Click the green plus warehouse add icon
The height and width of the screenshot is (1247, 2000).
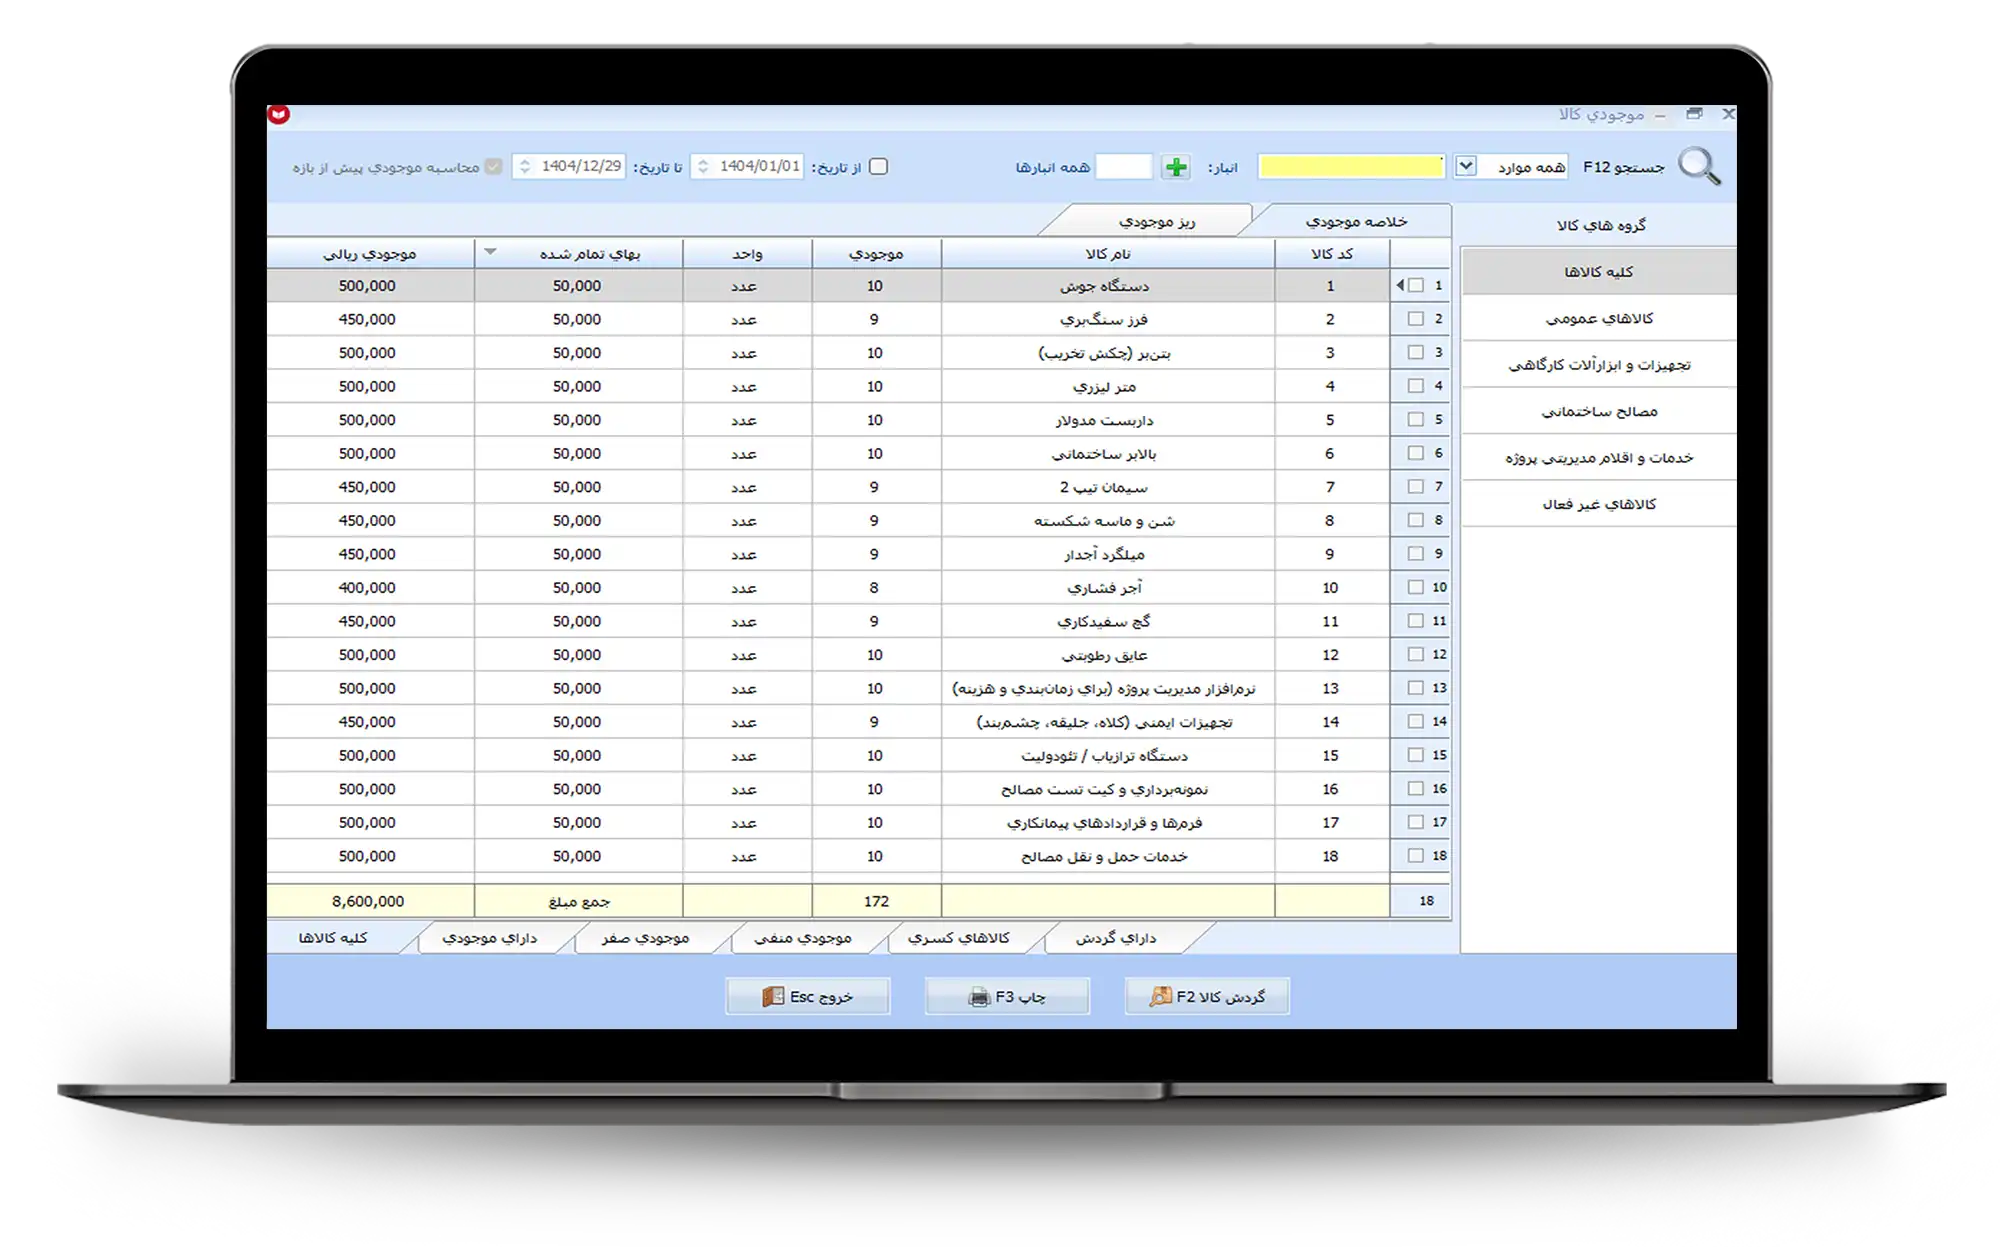click(x=1176, y=167)
